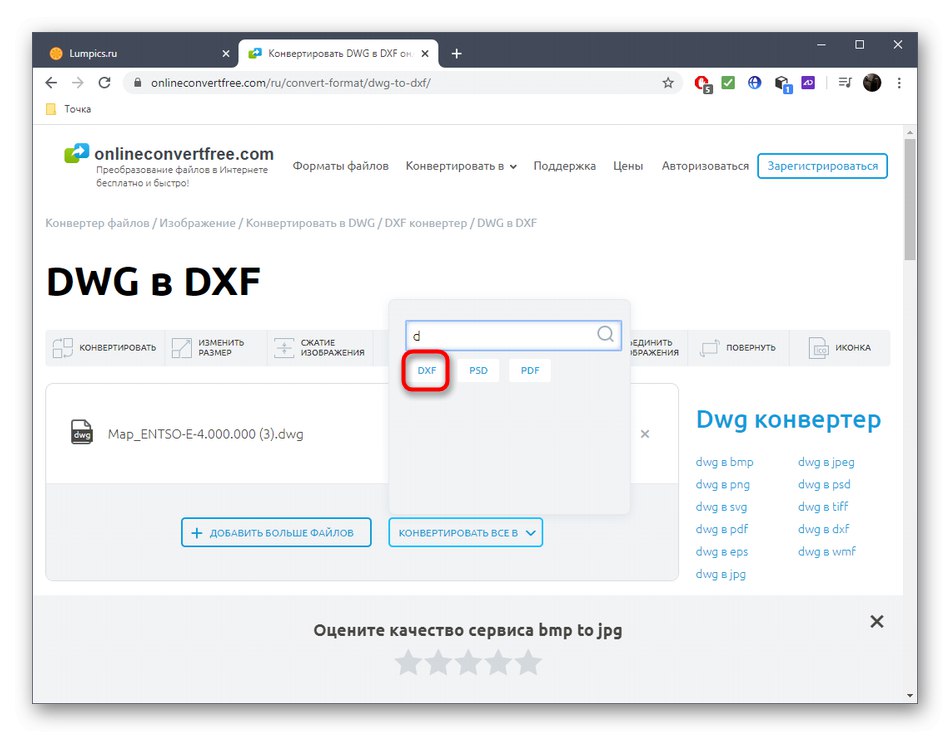
Task: Open dwg в psd link
Action: click(x=825, y=485)
